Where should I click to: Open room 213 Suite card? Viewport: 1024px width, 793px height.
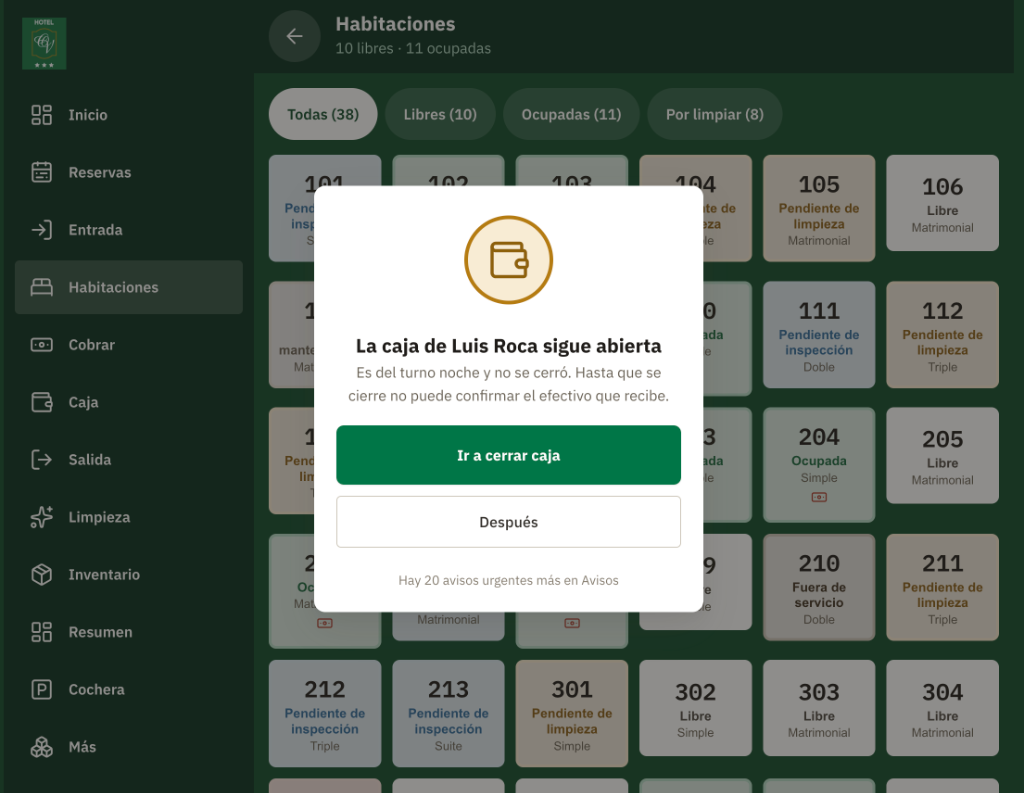click(x=448, y=713)
